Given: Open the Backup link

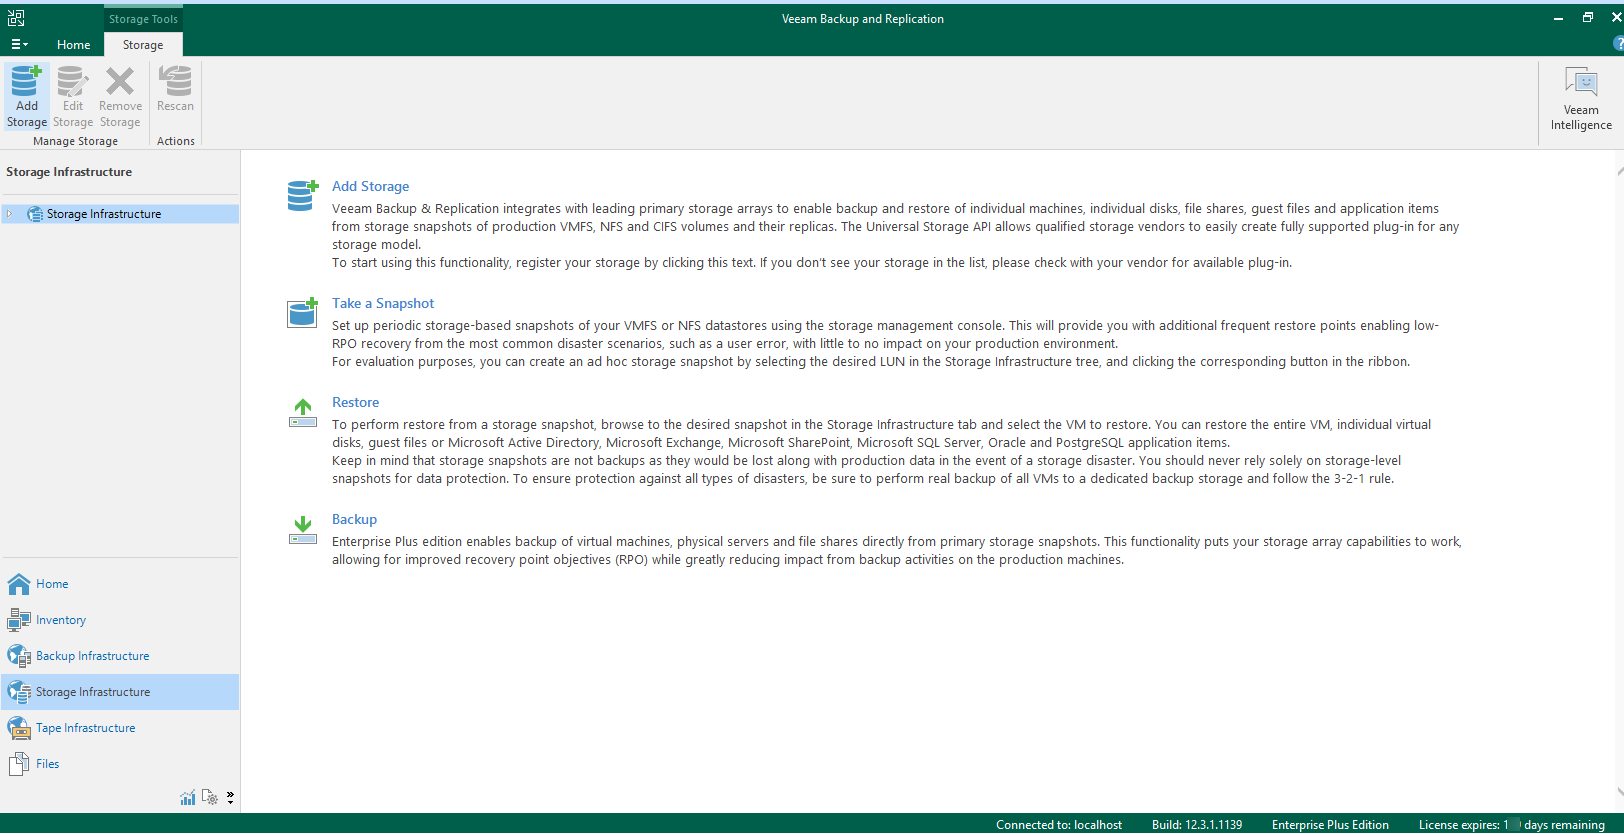Looking at the screenshot, I should [x=354, y=519].
